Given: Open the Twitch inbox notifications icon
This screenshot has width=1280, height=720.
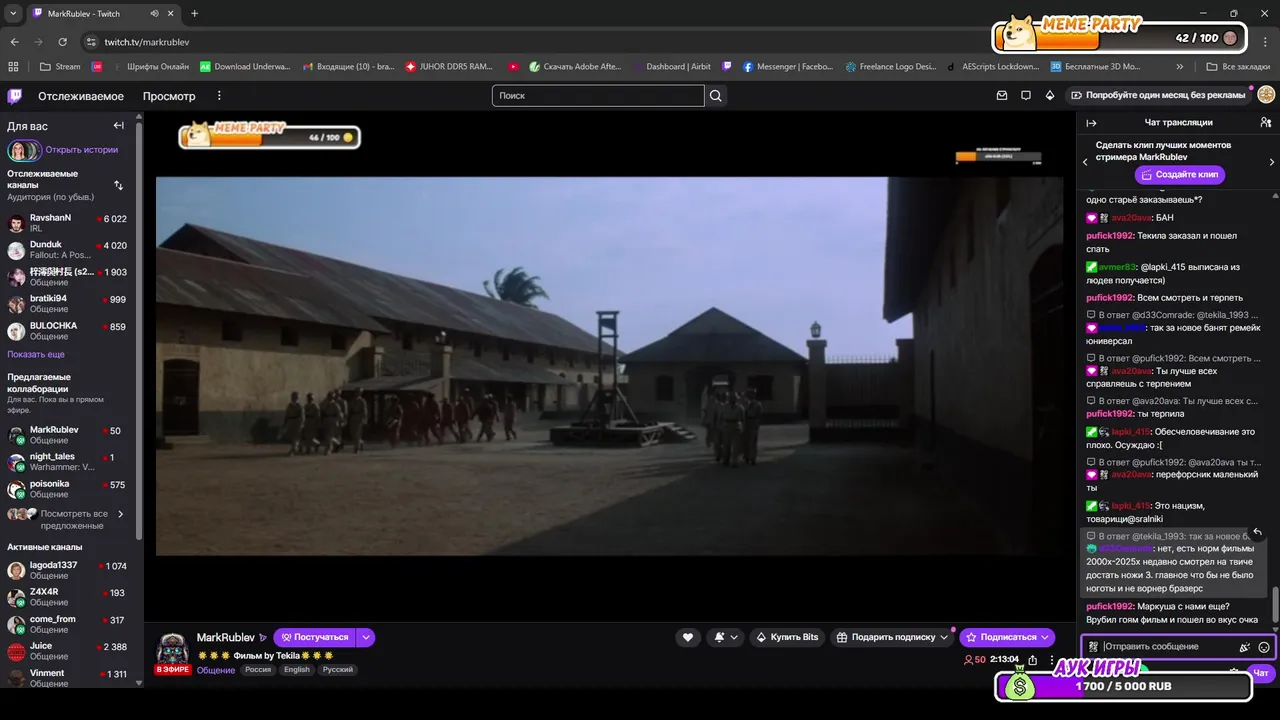Looking at the screenshot, I should (x=1002, y=96).
